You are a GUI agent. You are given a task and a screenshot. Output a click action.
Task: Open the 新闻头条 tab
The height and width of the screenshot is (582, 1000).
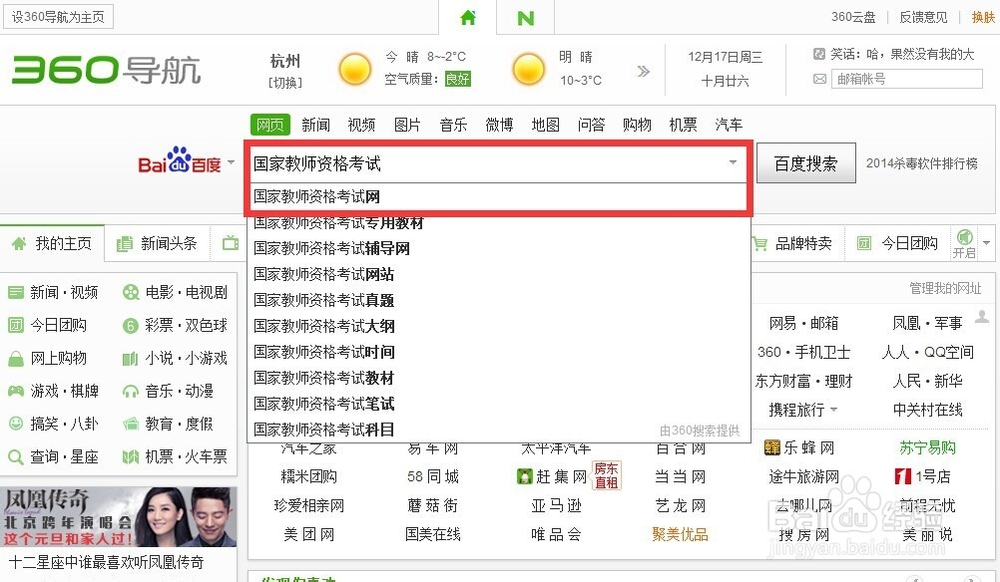[158, 244]
